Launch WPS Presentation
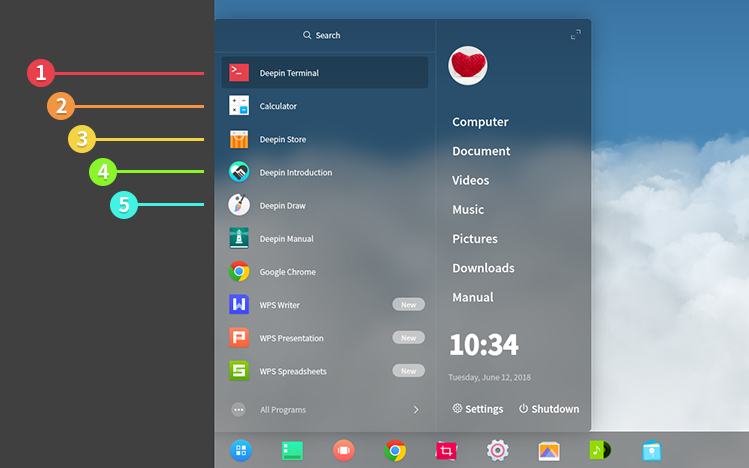Viewport: 749px width, 468px height. (290, 338)
